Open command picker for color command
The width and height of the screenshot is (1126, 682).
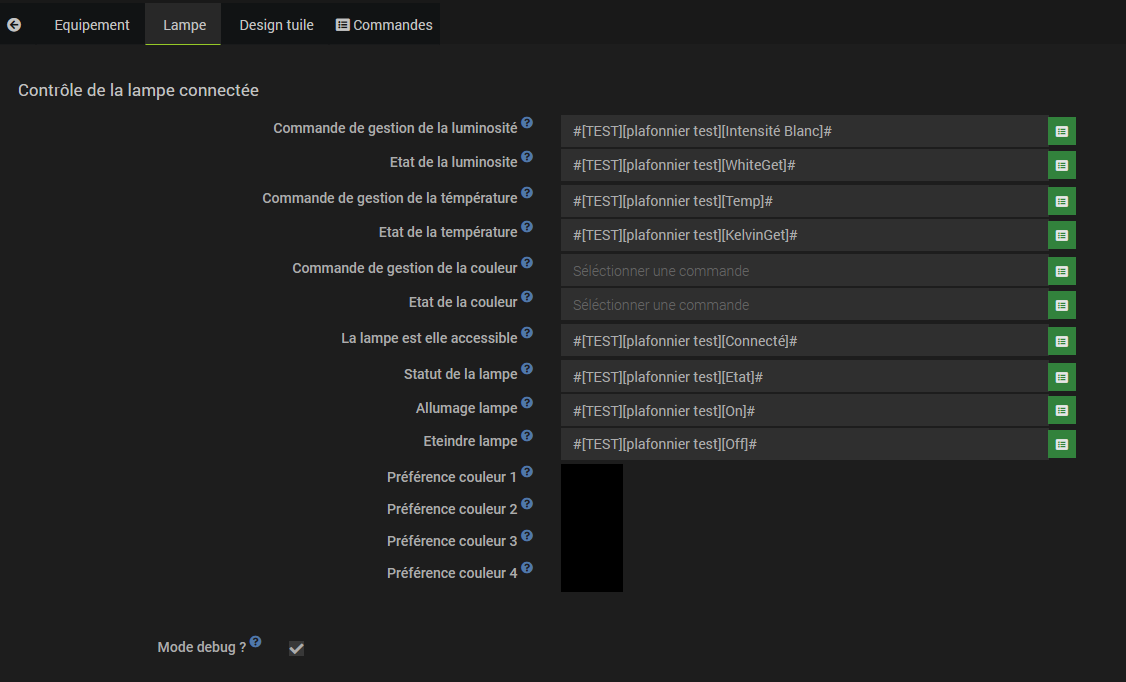[1062, 271]
